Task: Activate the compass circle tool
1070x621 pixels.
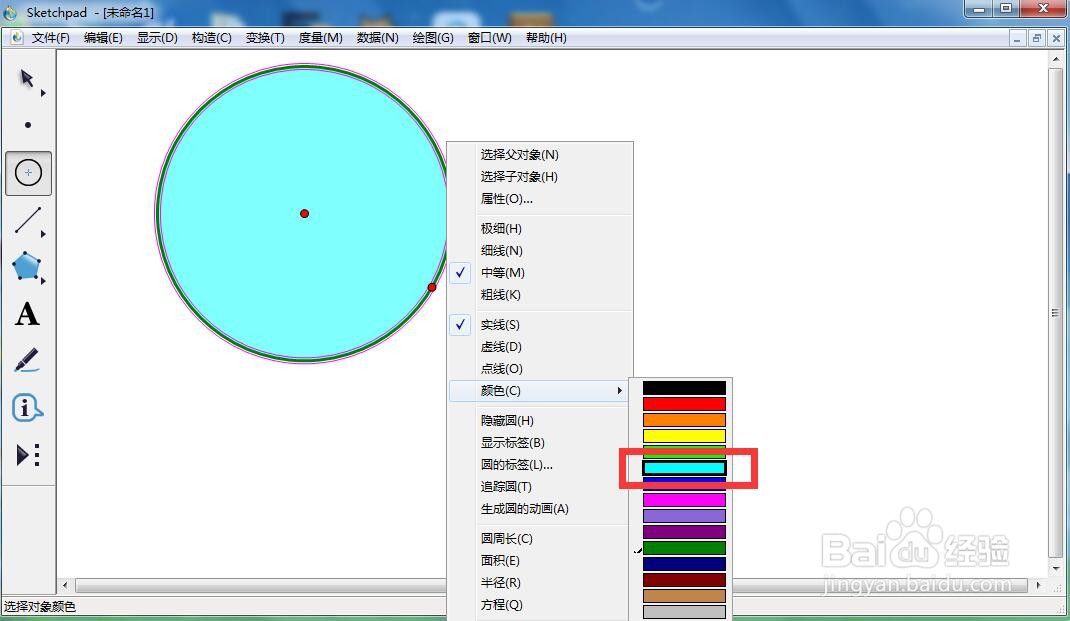Action: (x=28, y=172)
